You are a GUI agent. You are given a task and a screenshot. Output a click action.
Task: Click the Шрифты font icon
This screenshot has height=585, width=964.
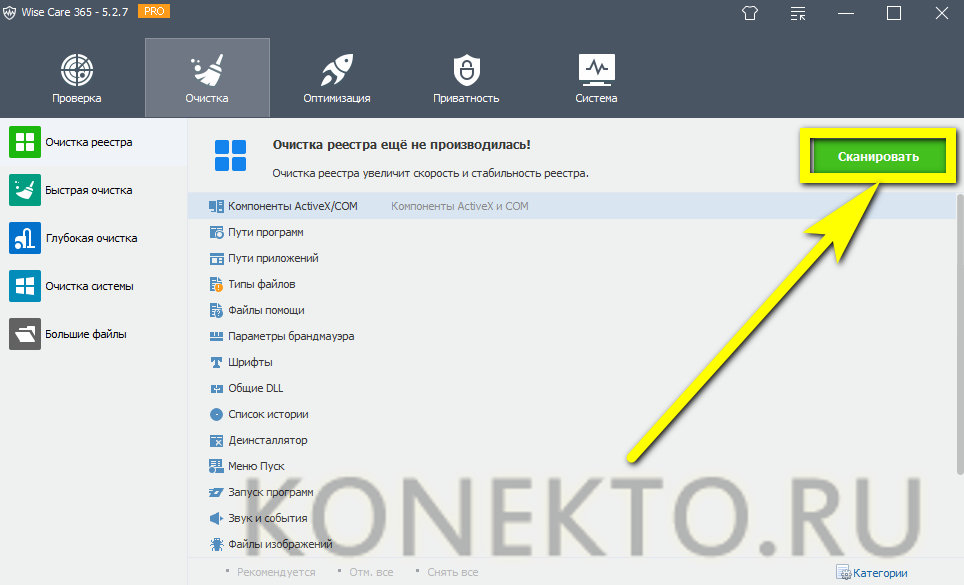click(216, 363)
